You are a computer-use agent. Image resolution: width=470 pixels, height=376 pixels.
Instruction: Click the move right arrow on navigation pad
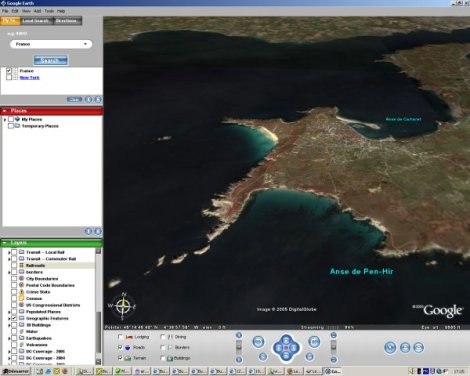coord(294,348)
